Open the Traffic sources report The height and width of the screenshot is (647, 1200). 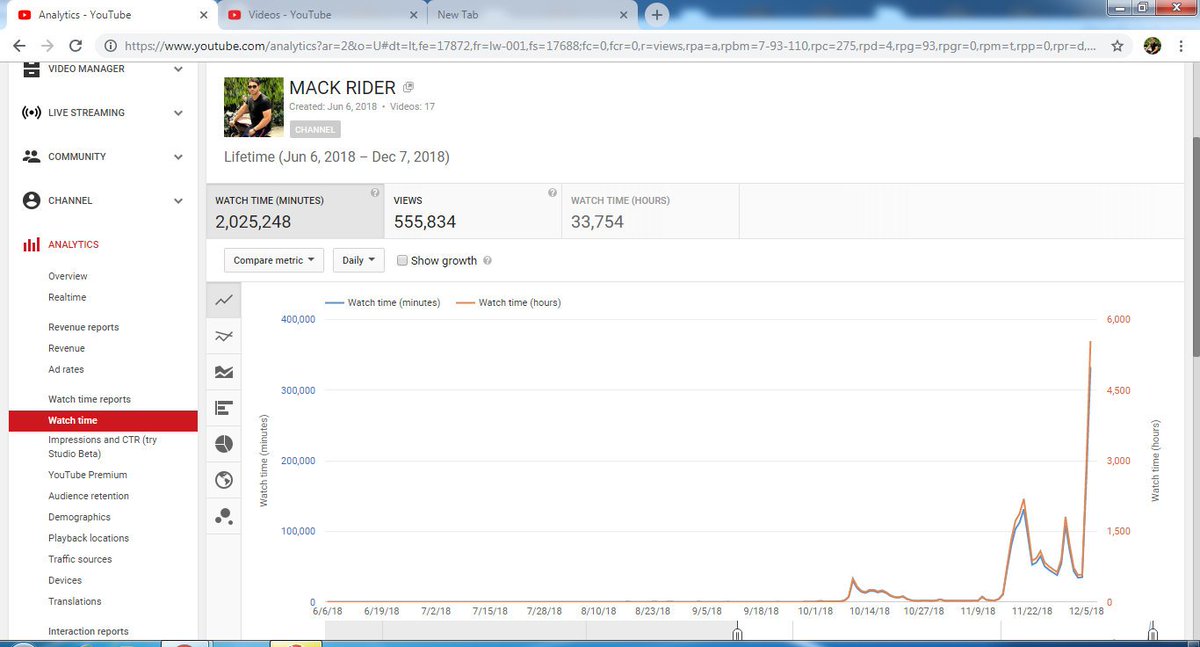click(80, 559)
